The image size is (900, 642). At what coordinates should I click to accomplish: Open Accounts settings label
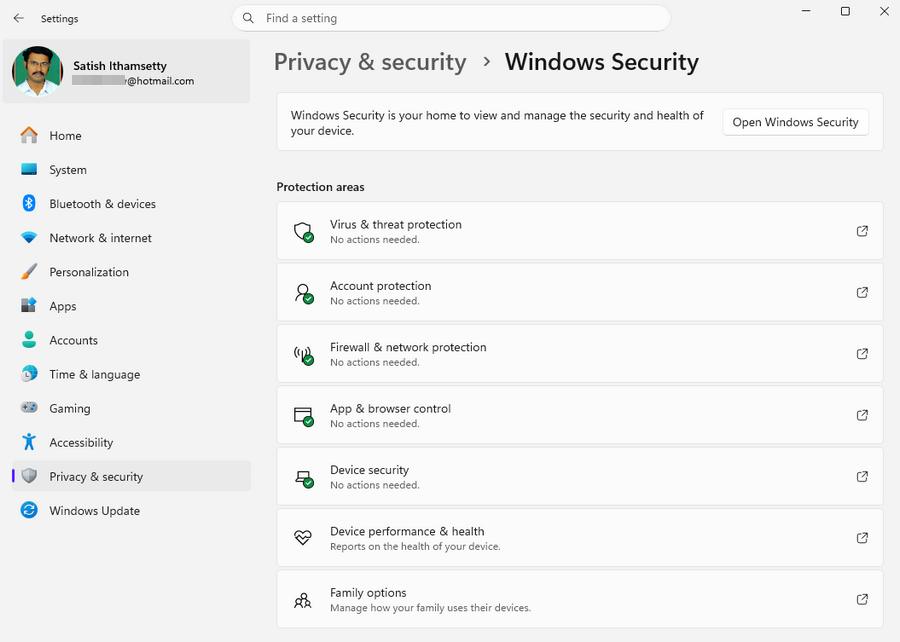click(x=73, y=340)
